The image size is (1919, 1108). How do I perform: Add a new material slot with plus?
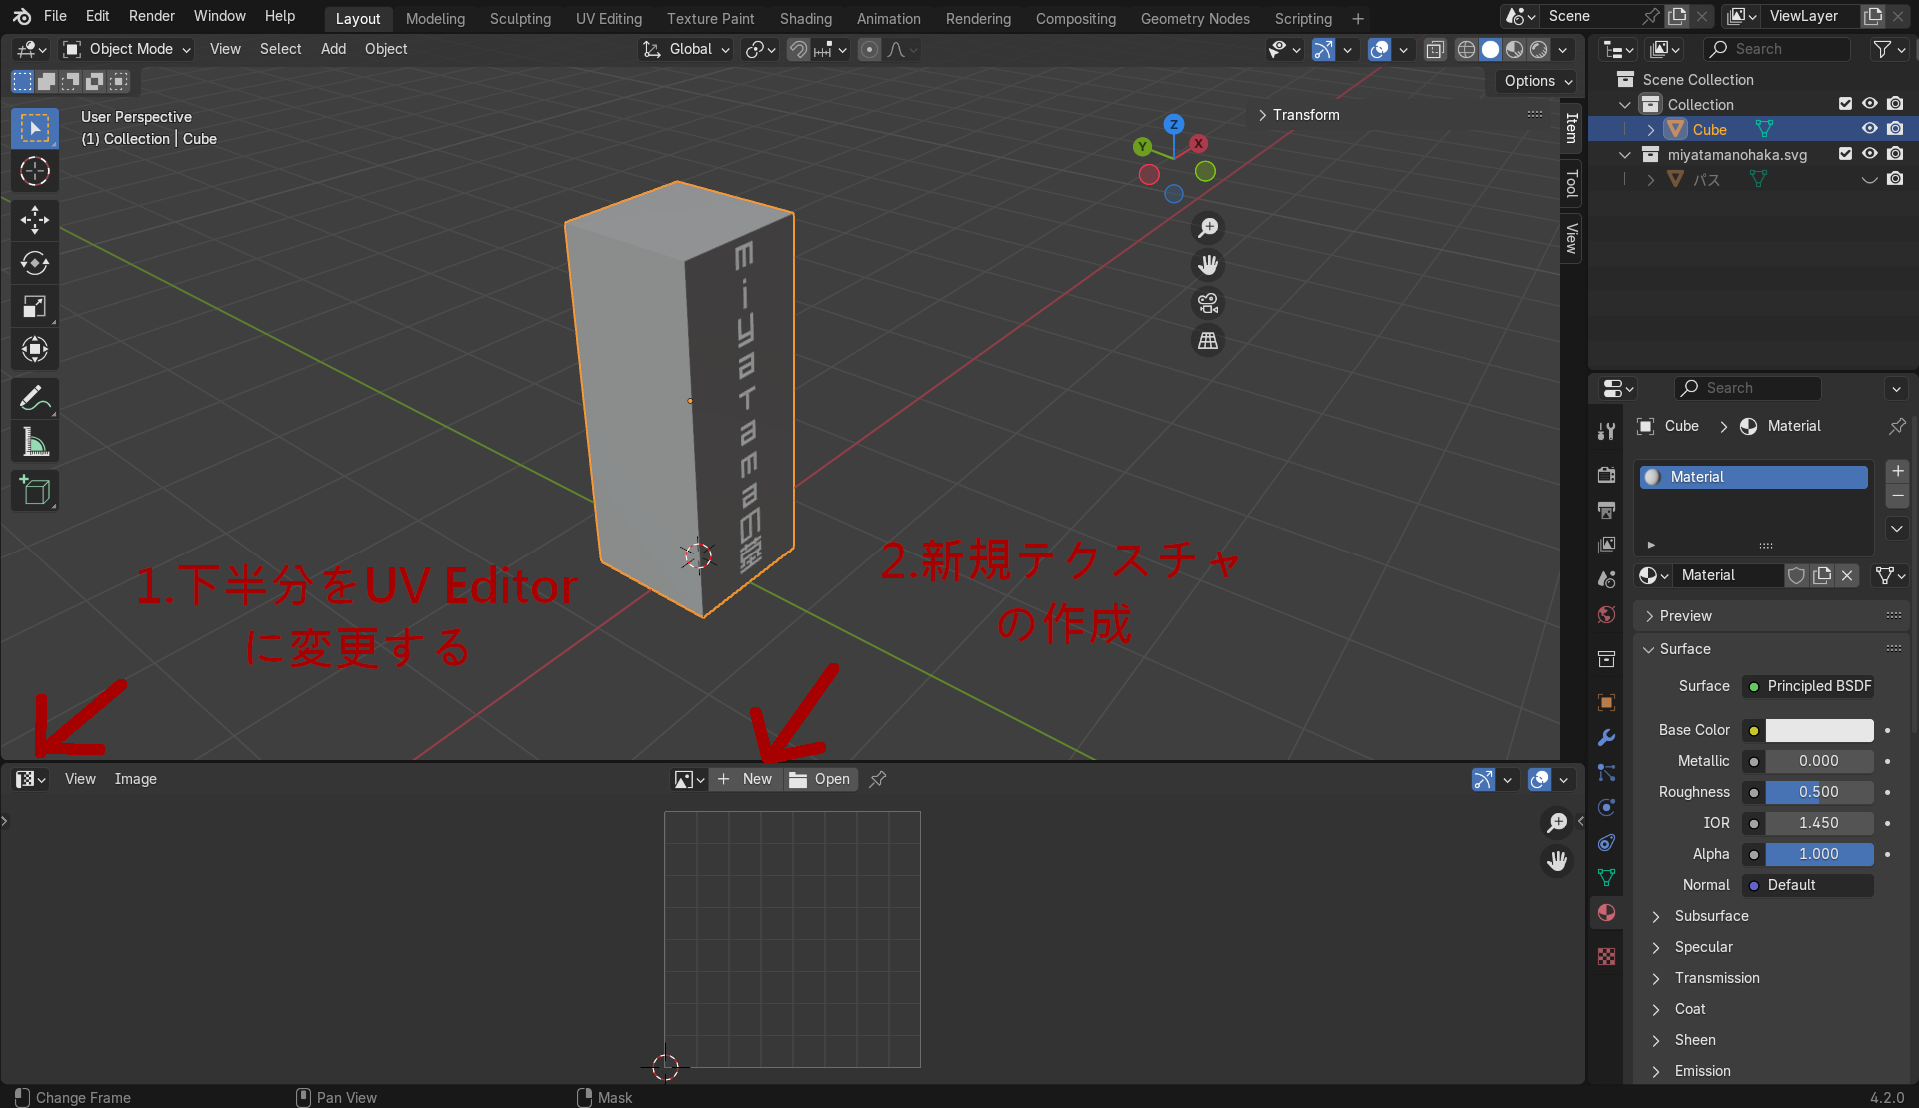point(1897,471)
